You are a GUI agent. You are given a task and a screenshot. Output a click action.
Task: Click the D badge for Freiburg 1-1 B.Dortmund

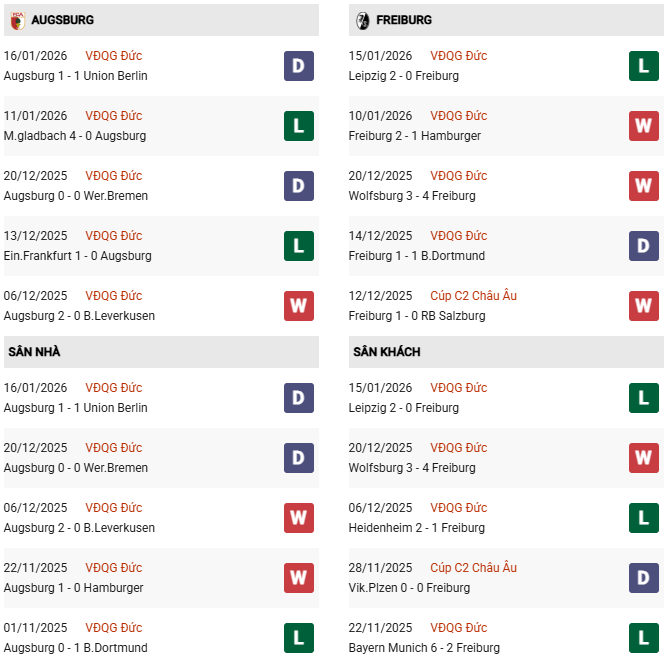pos(643,246)
